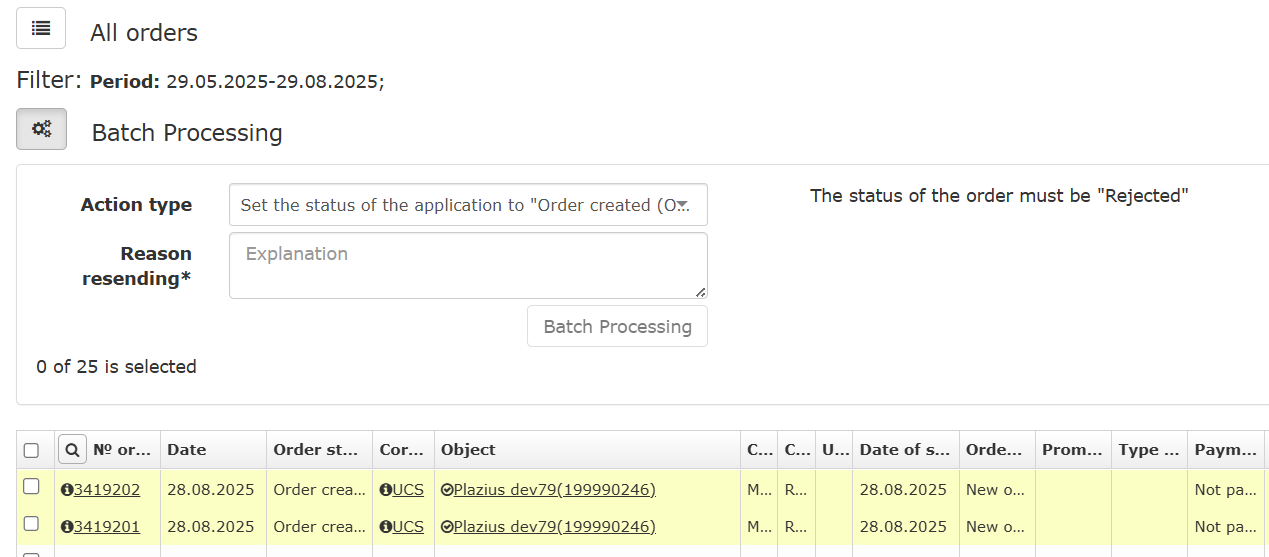Click info icon next to UCS in first row
This screenshot has height=557, width=1269.
pos(385,490)
